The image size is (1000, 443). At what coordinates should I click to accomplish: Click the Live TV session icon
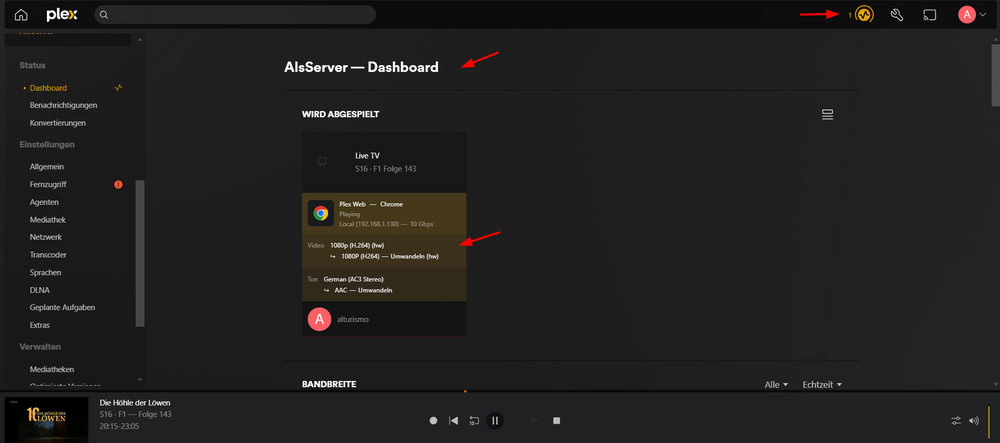click(322, 161)
